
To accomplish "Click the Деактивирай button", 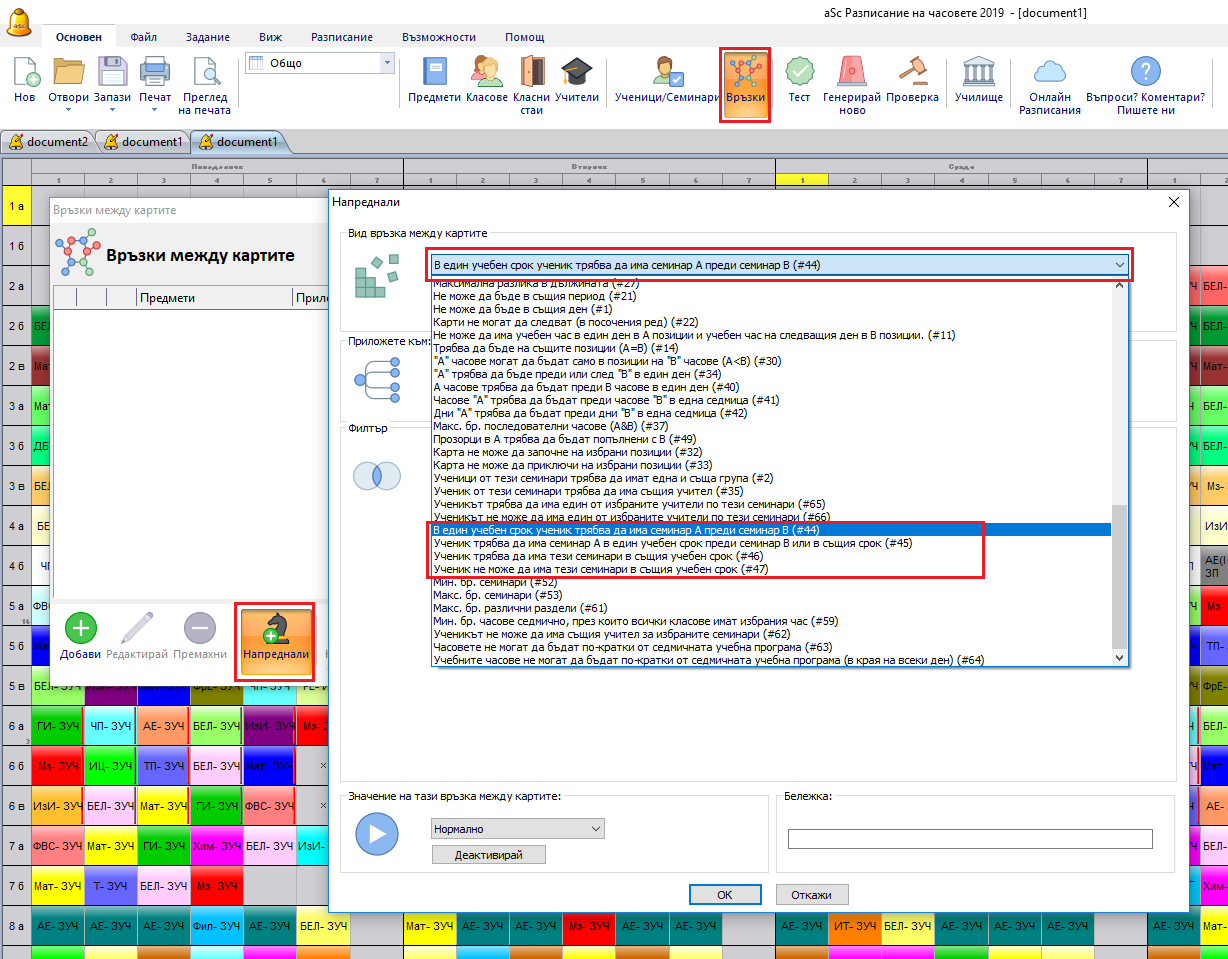I will (x=489, y=854).
